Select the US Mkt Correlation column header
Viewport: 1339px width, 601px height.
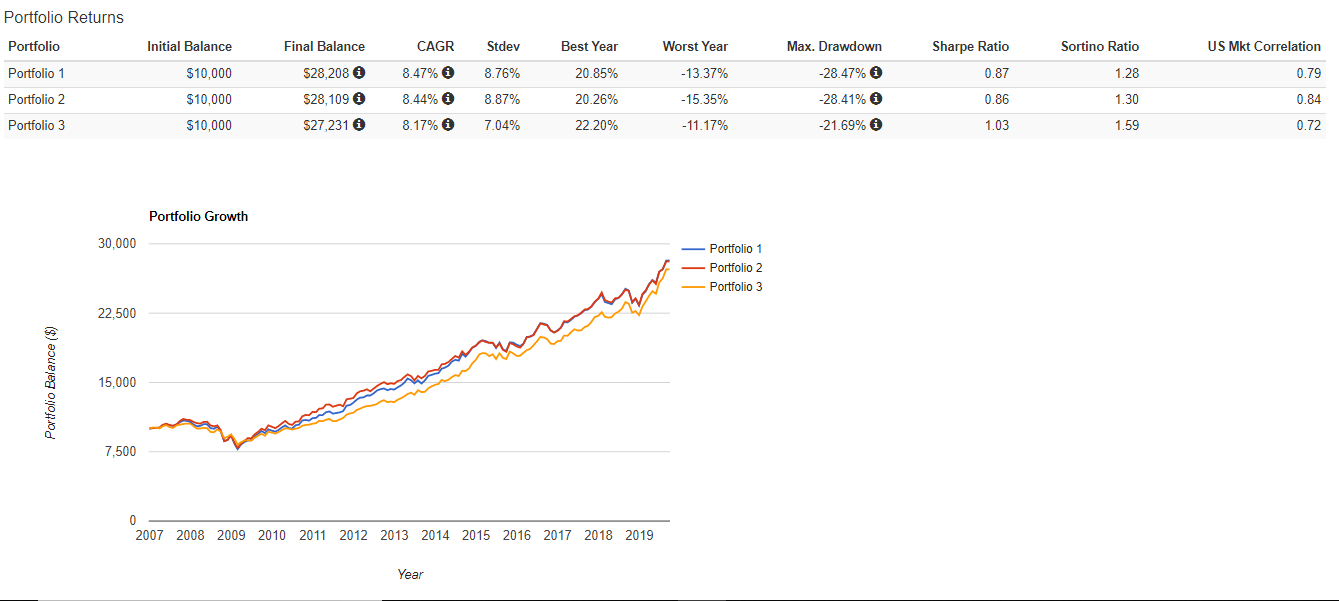(1264, 47)
